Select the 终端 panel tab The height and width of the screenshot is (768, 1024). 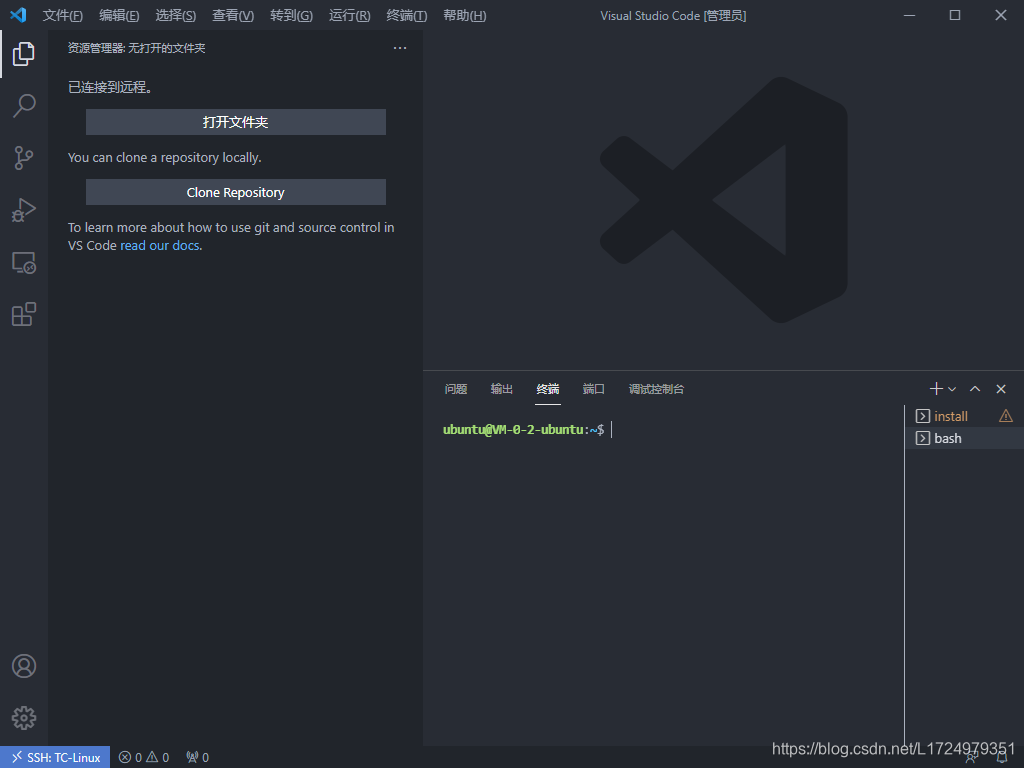(548, 389)
